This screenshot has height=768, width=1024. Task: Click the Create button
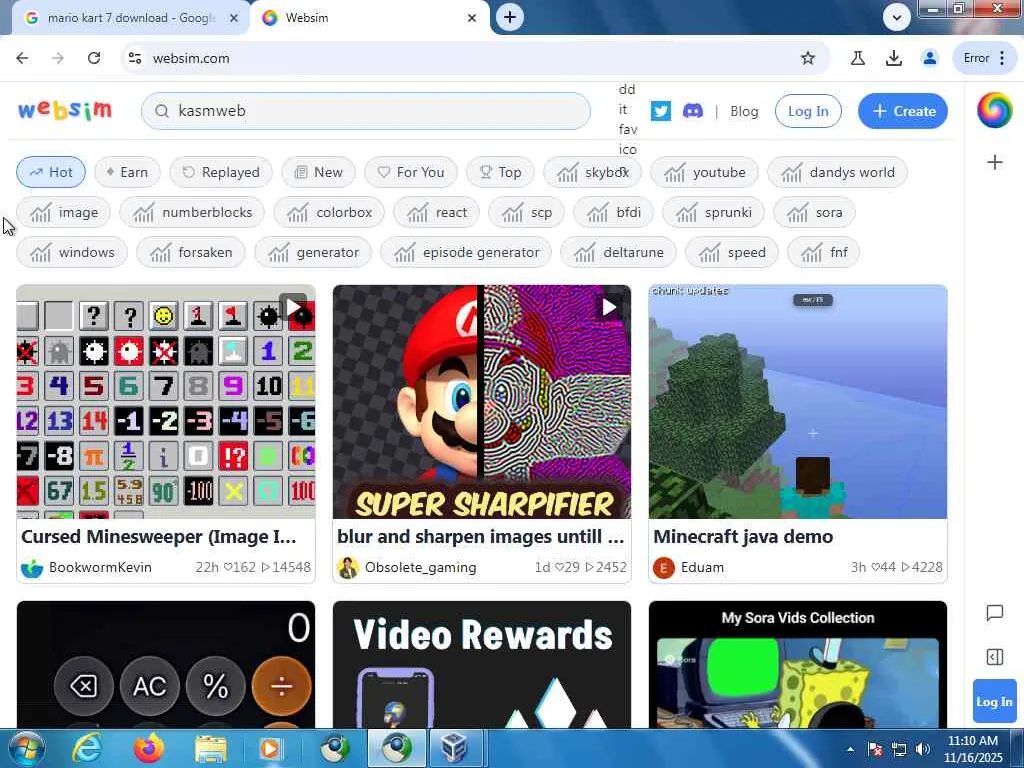point(903,111)
